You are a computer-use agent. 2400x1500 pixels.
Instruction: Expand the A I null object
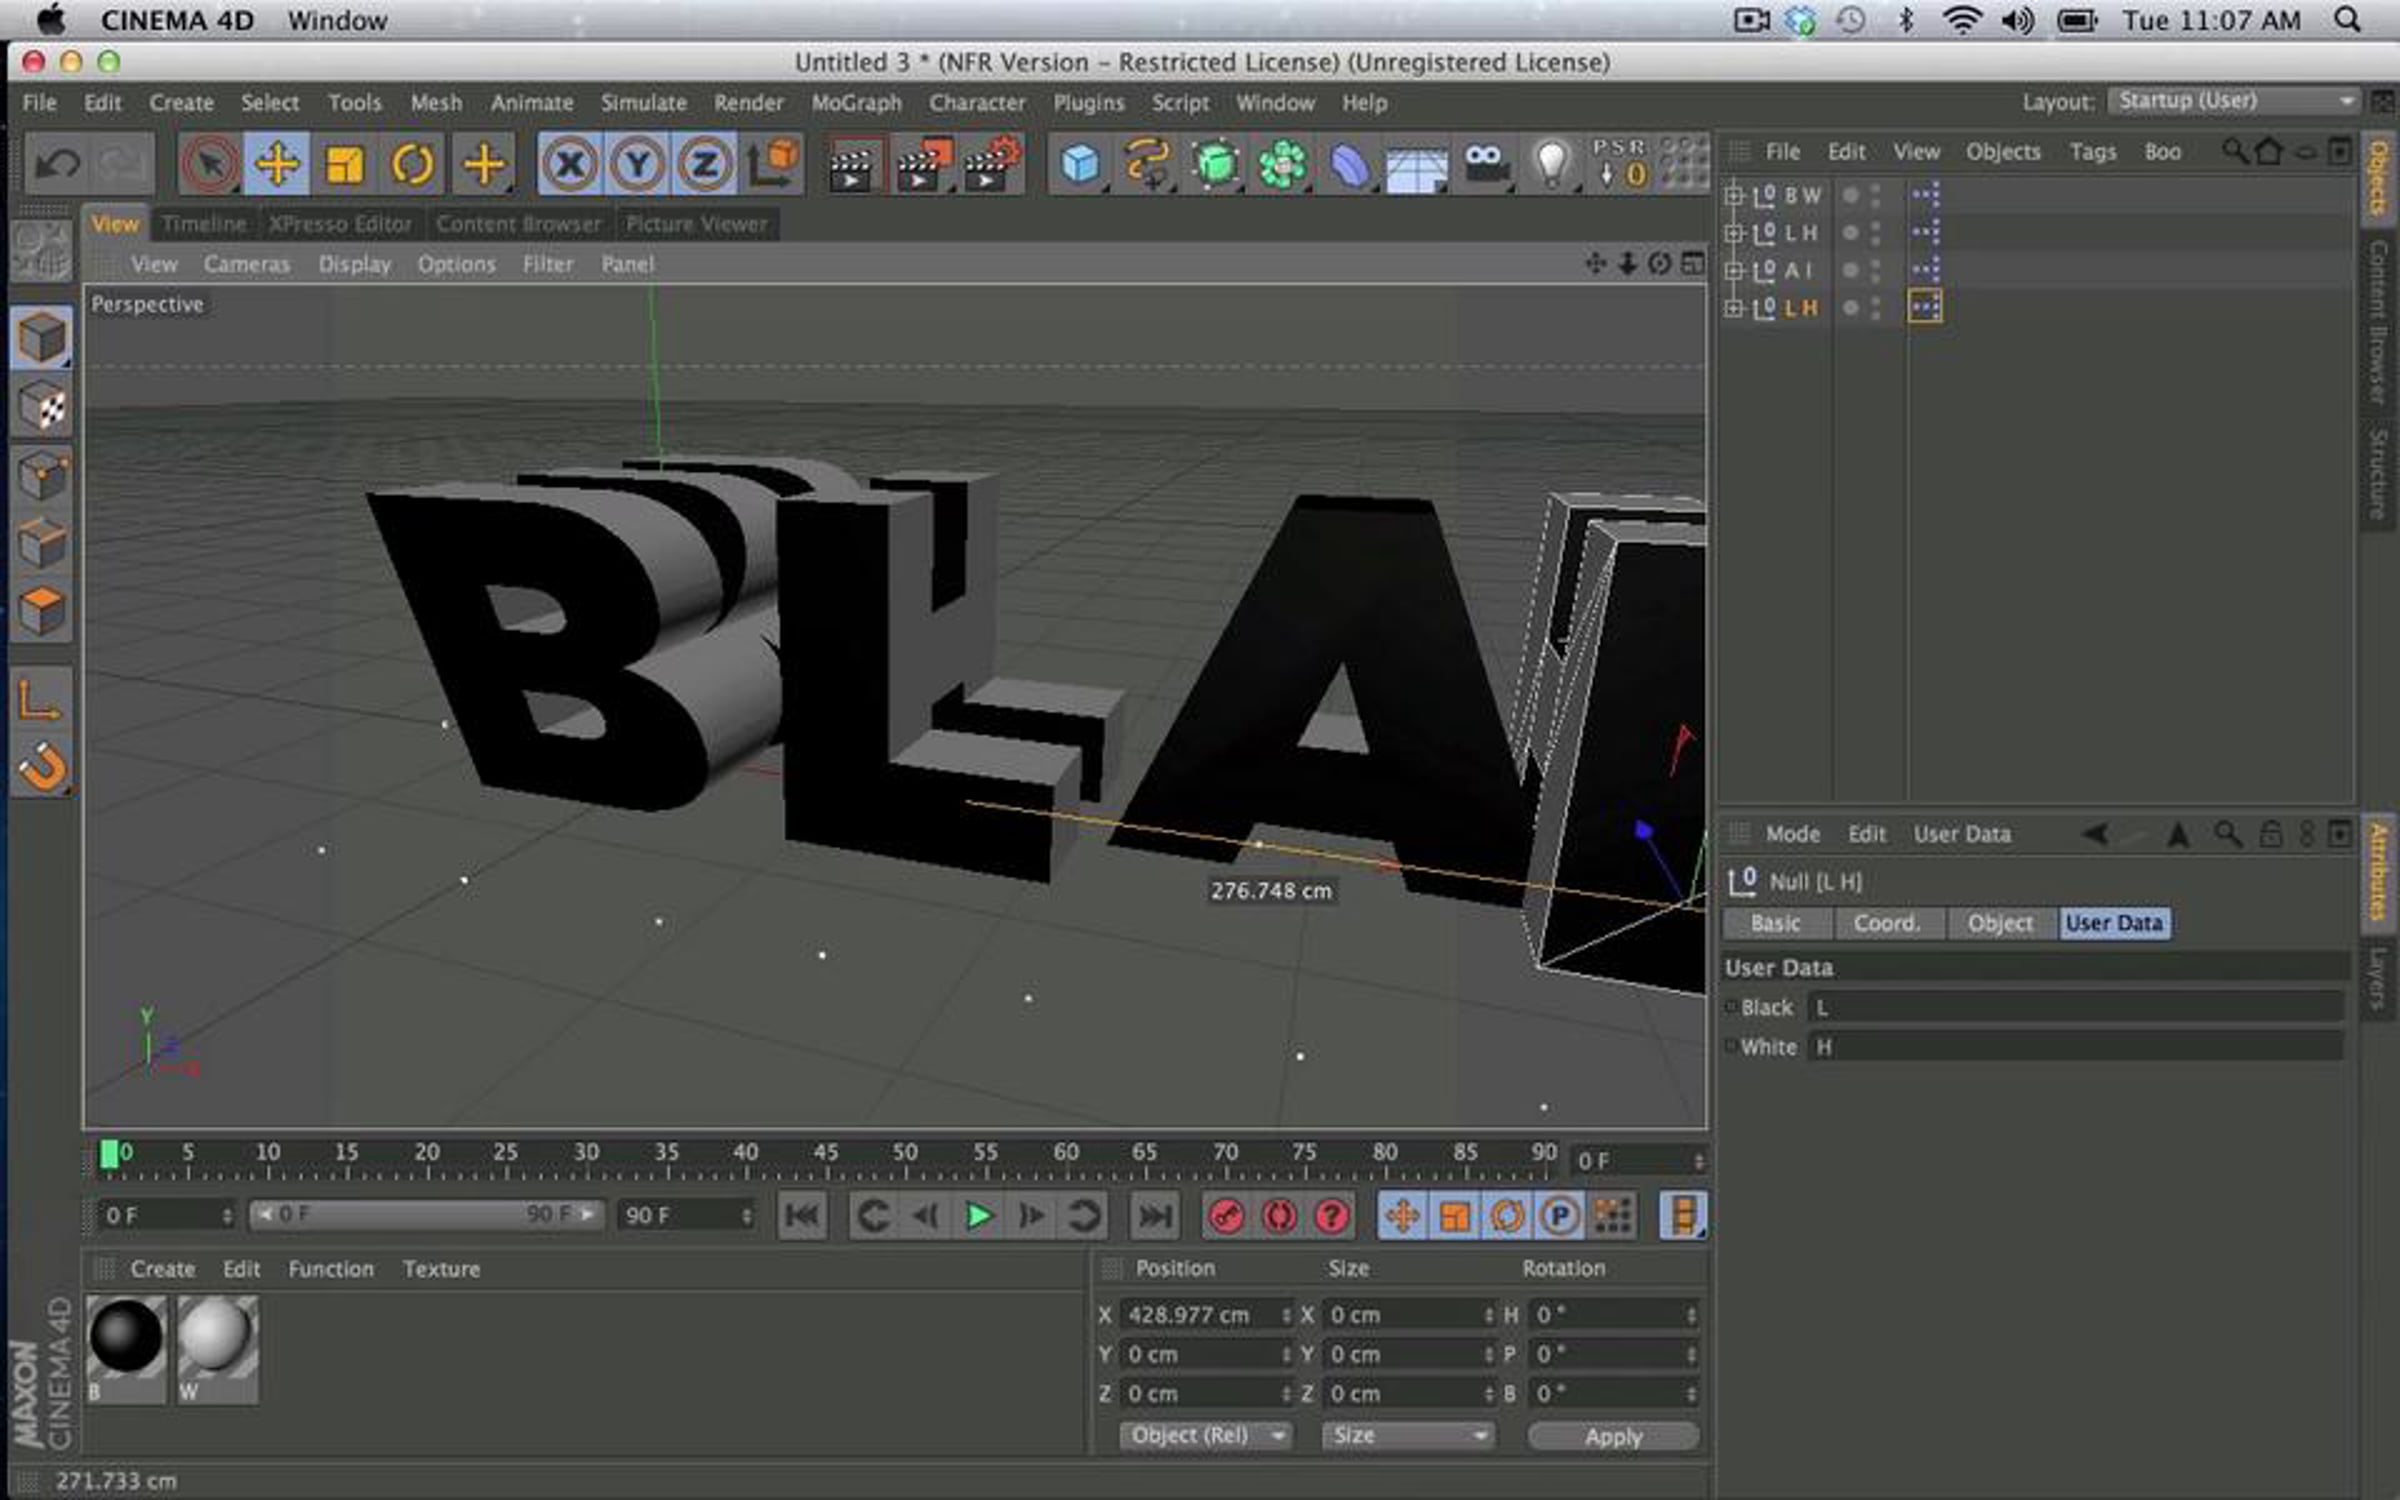click(x=1733, y=270)
